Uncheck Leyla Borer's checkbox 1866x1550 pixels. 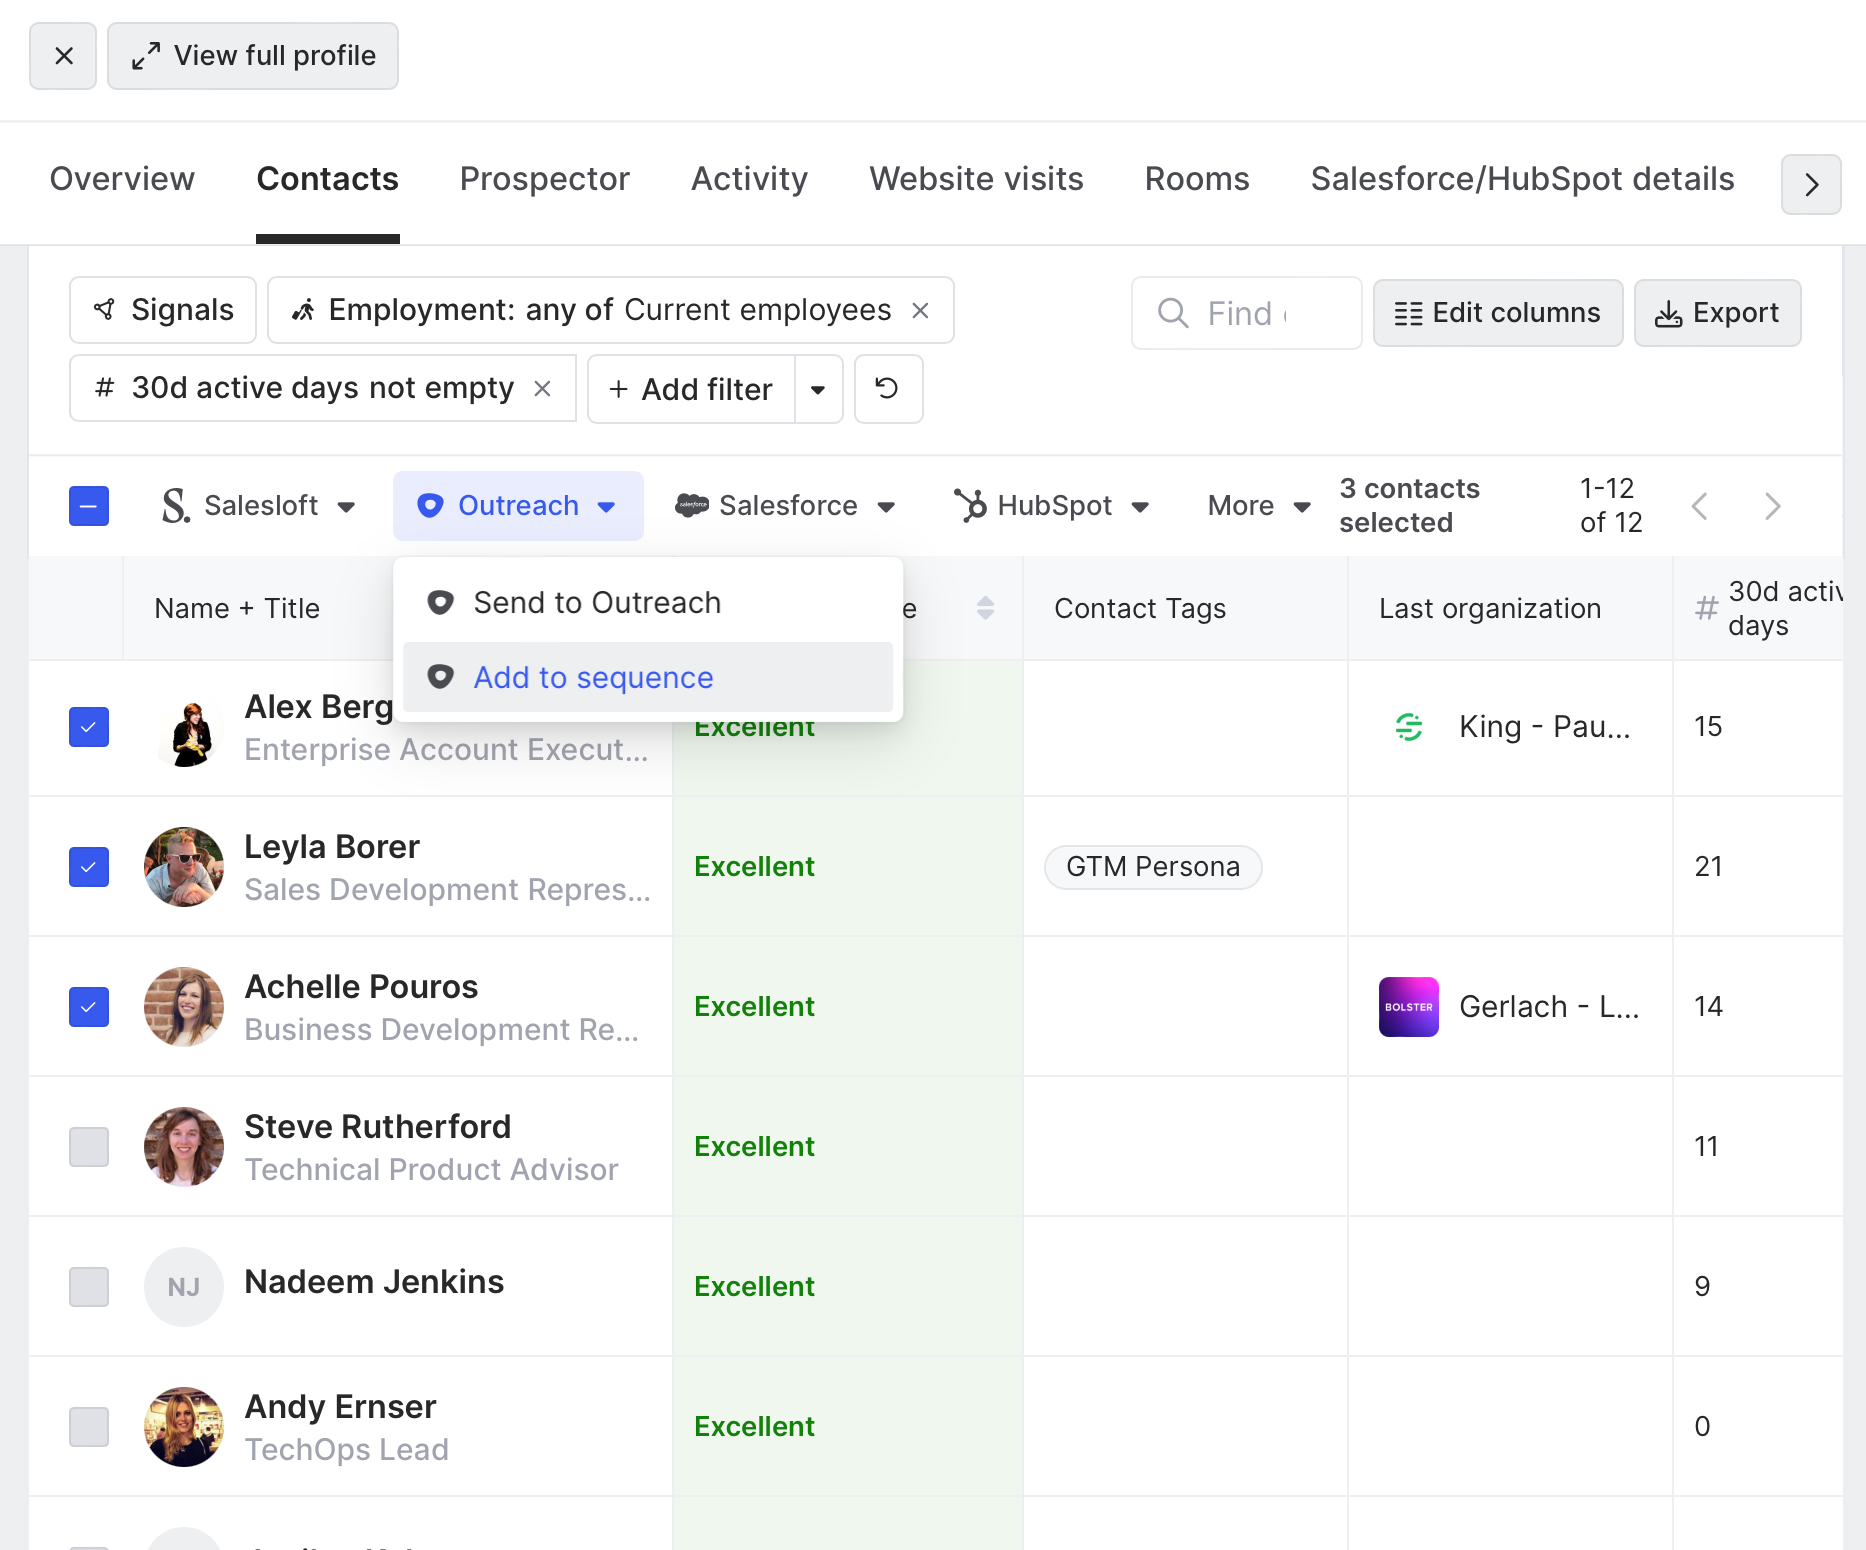coord(89,867)
